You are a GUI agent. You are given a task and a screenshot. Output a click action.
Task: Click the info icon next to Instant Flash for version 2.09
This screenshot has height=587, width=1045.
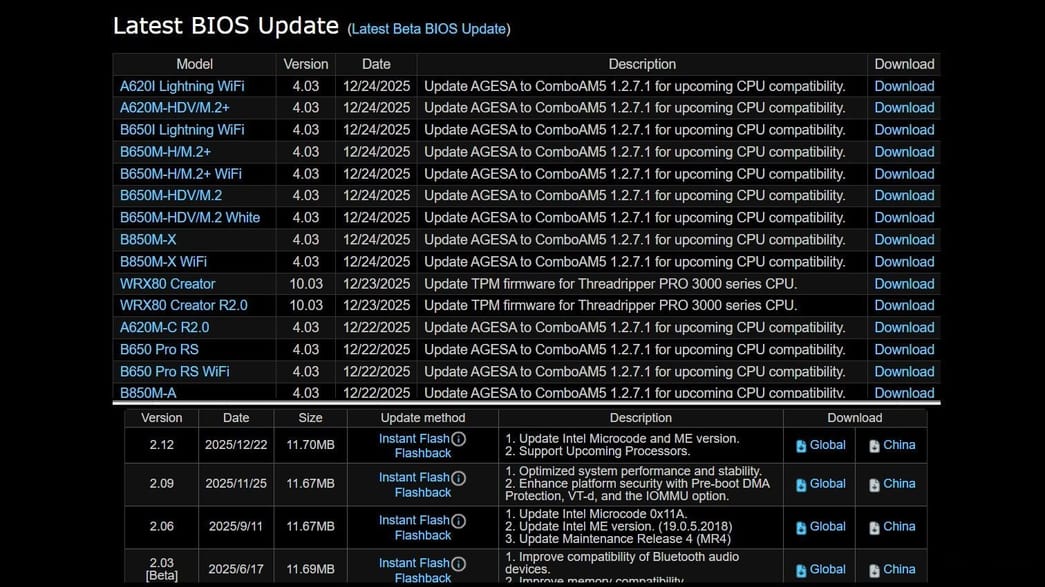[458, 477]
